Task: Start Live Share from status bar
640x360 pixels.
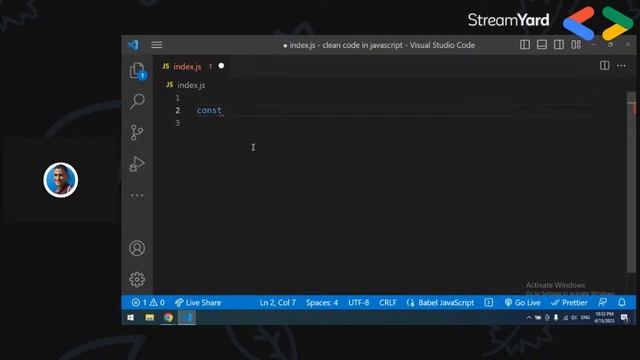Action: coord(198,302)
